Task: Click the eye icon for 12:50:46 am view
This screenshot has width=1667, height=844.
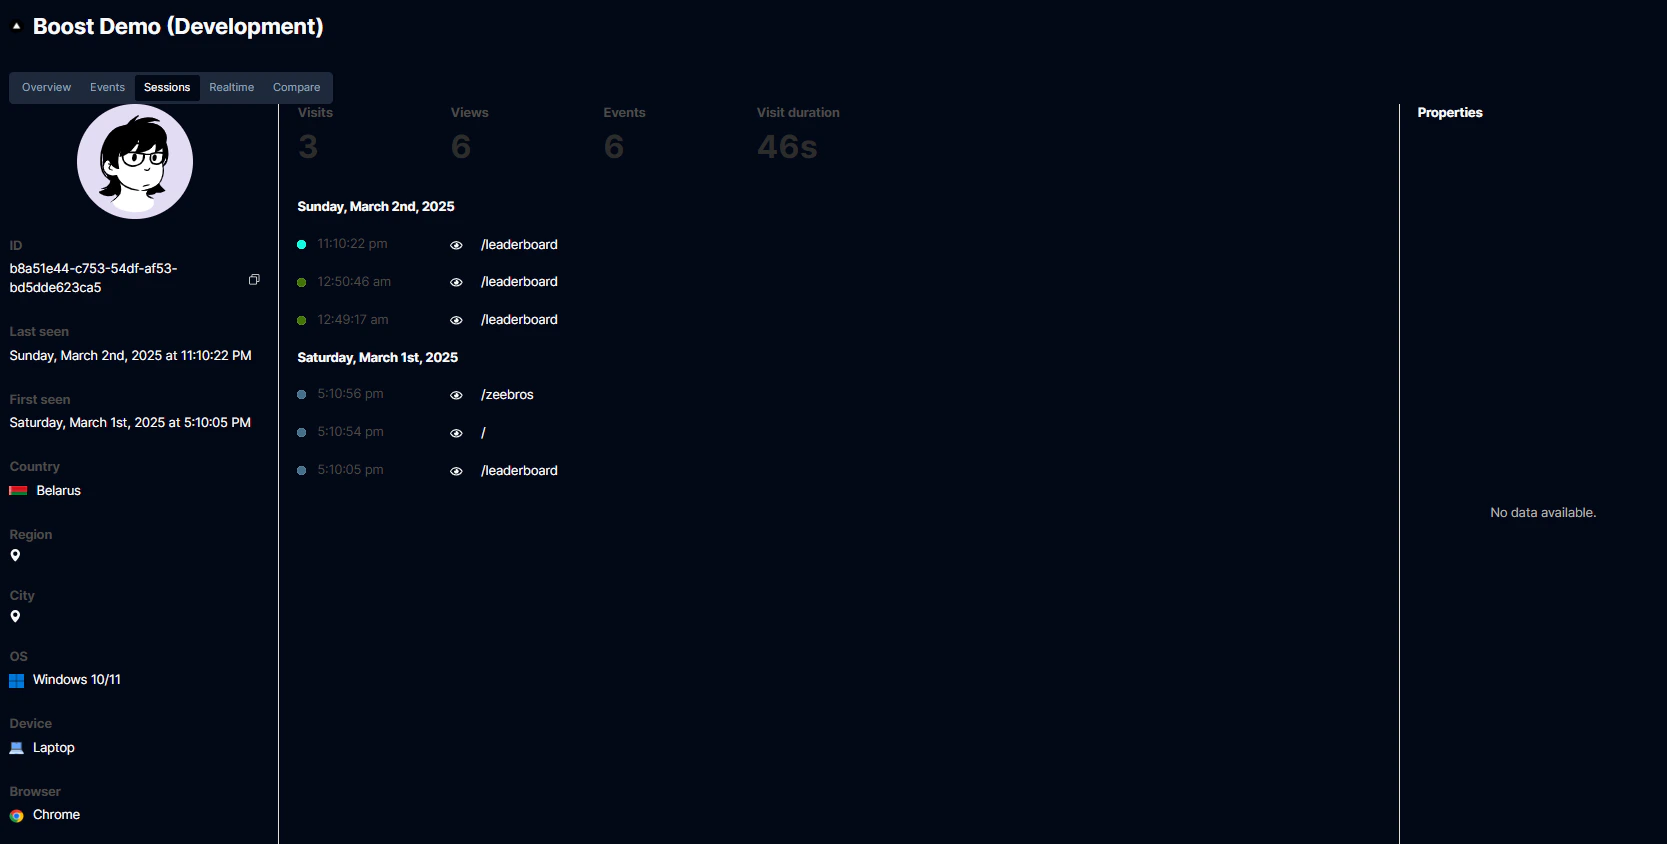Action: (456, 282)
